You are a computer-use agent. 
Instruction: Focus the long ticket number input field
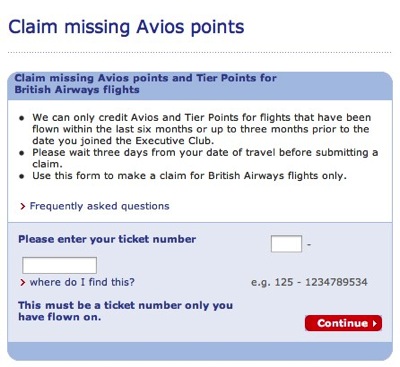click(x=59, y=265)
